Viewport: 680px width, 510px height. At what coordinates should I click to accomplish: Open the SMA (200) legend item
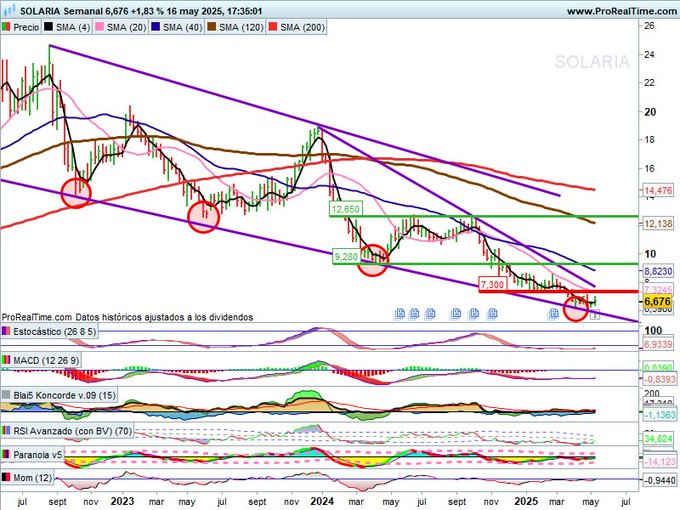coord(297,27)
